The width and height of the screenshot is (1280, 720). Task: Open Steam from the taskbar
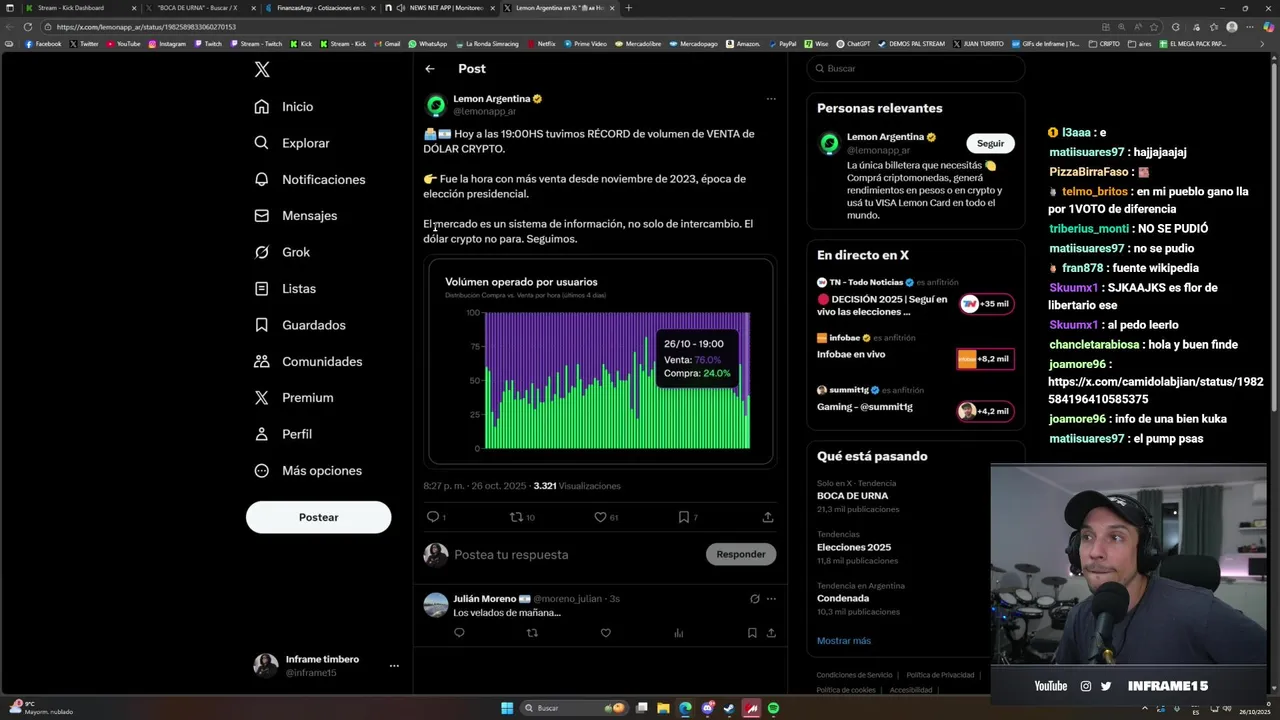[729, 708]
